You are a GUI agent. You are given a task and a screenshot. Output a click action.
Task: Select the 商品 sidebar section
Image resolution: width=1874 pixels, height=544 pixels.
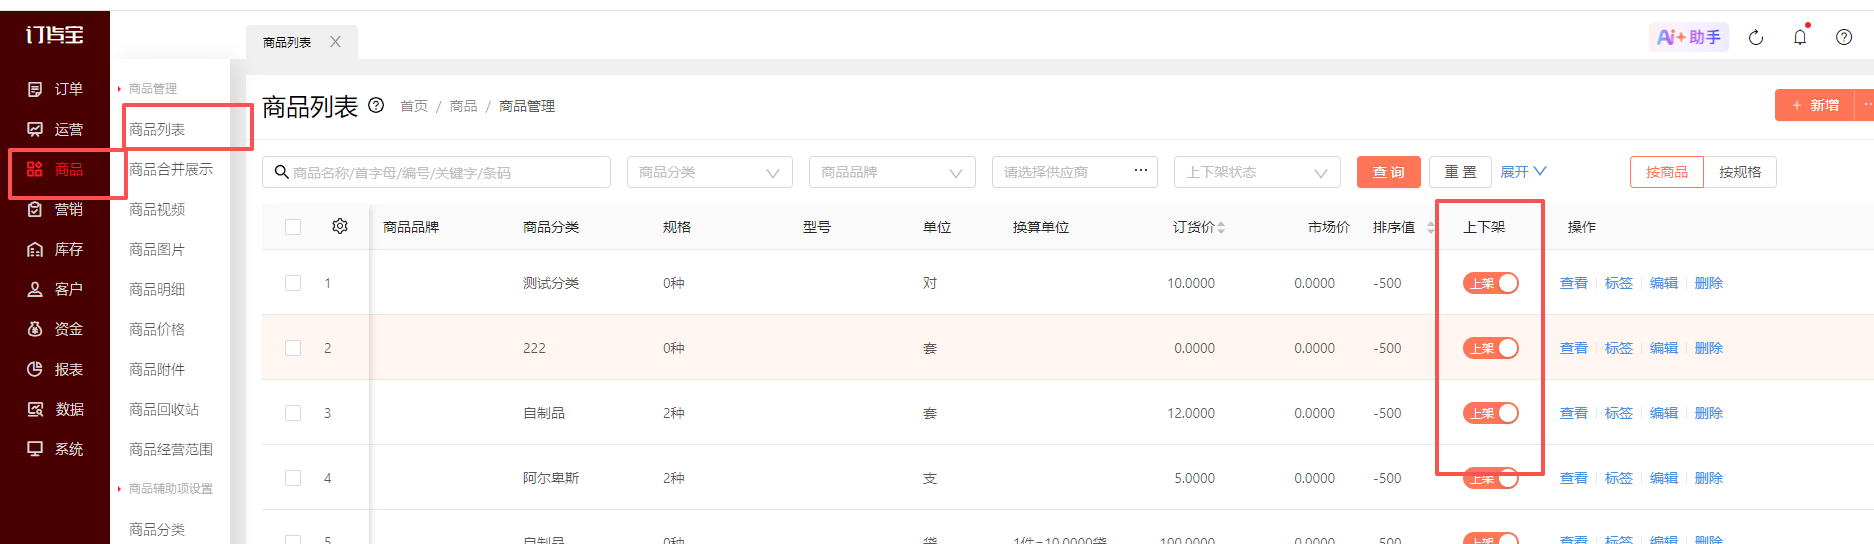coord(55,169)
